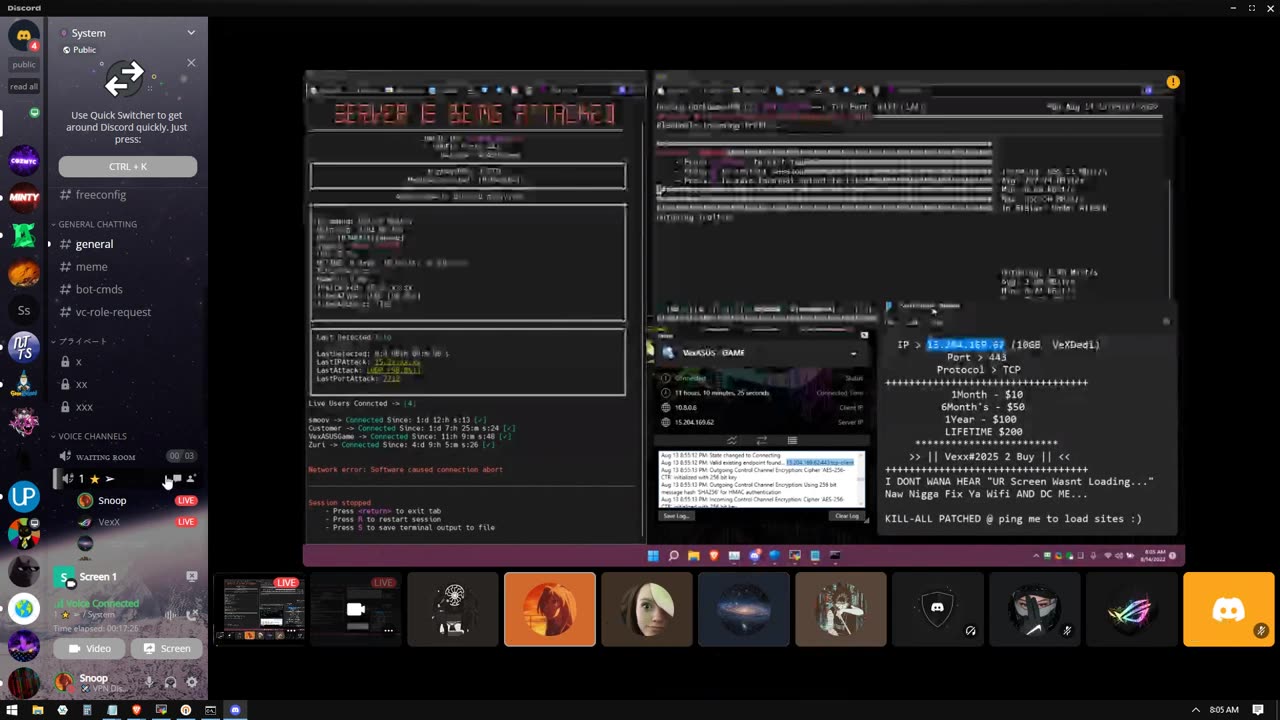Click the public folder label
Screen dimensions: 1280x720
[24, 65]
